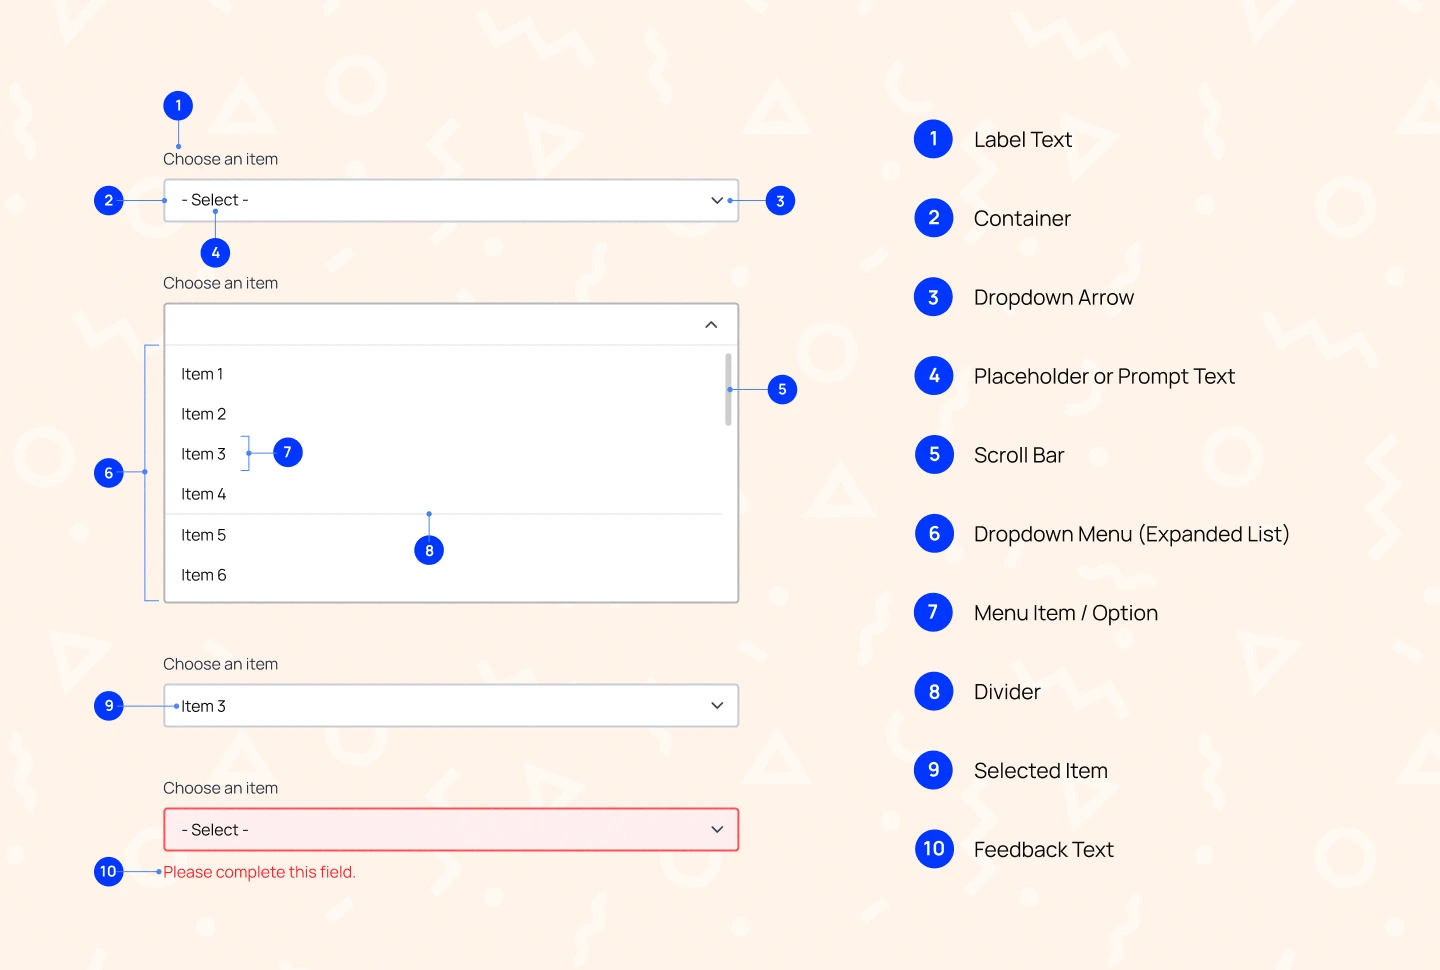Click the badge 5 labeled Scroll Bar
The height and width of the screenshot is (970, 1440).
click(x=782, y=389)
